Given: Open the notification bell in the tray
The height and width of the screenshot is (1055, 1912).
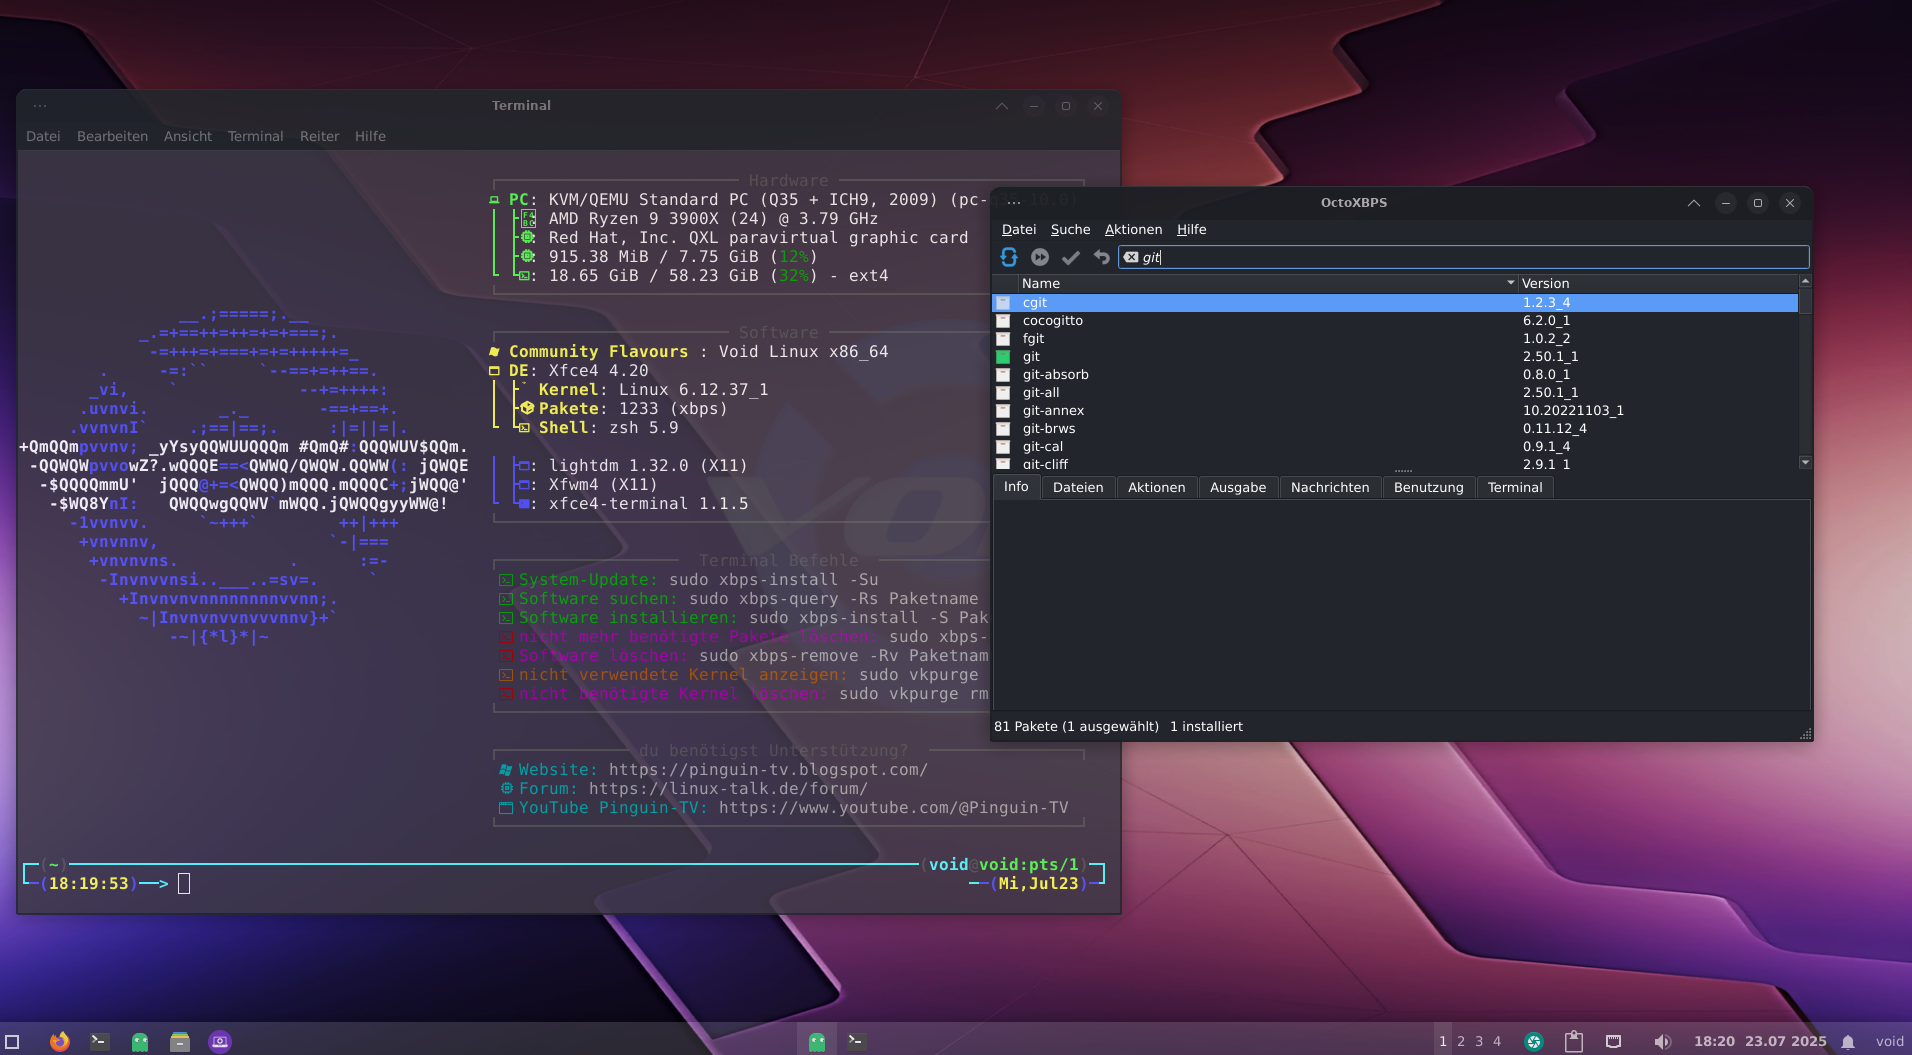Looking at the screenshot, I should click(x=1848, y=1041).
